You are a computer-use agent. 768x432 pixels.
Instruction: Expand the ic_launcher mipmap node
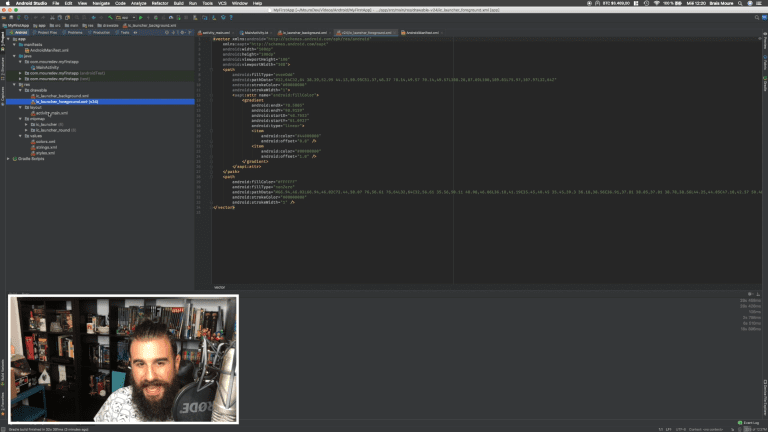point(26,124)
